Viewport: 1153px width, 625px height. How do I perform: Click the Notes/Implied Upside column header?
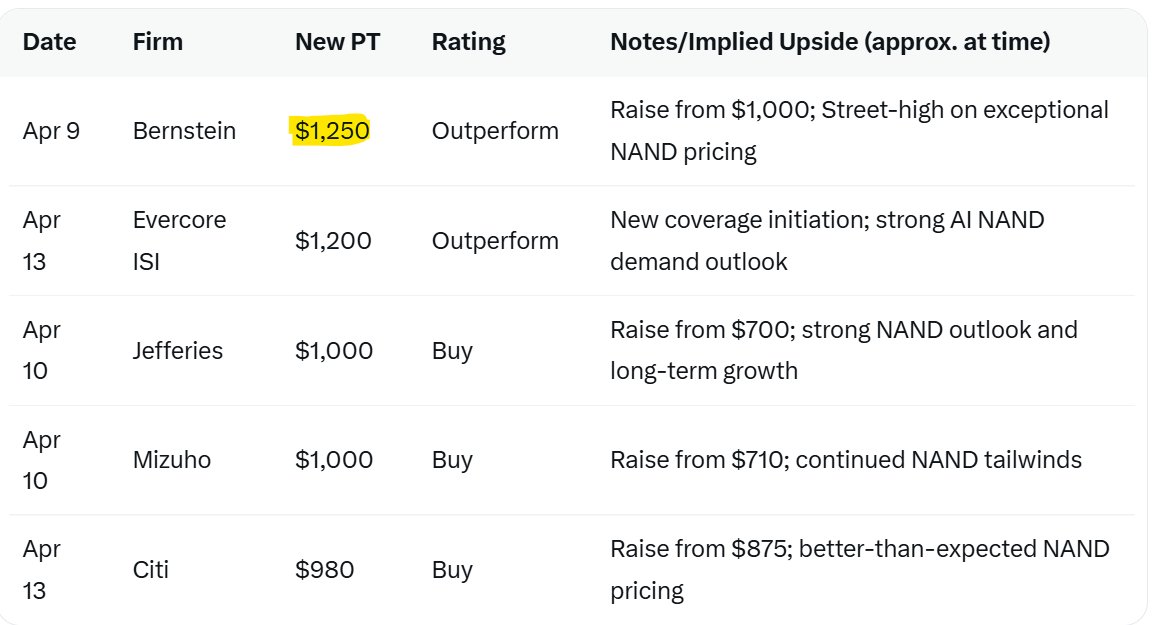click(829, 42)
